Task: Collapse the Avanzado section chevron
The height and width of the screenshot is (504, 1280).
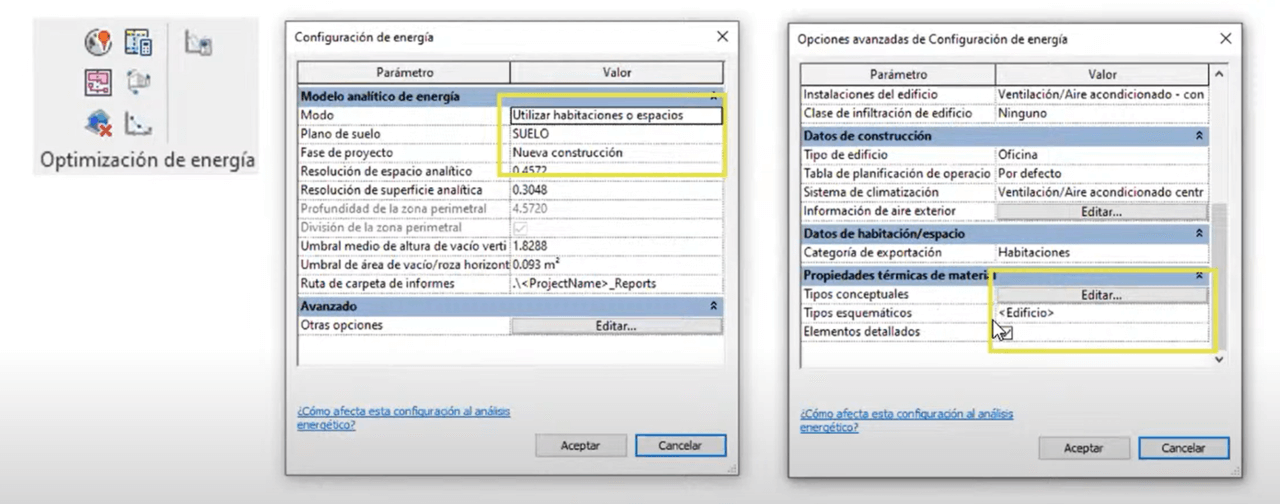Action: click(713, 306)
